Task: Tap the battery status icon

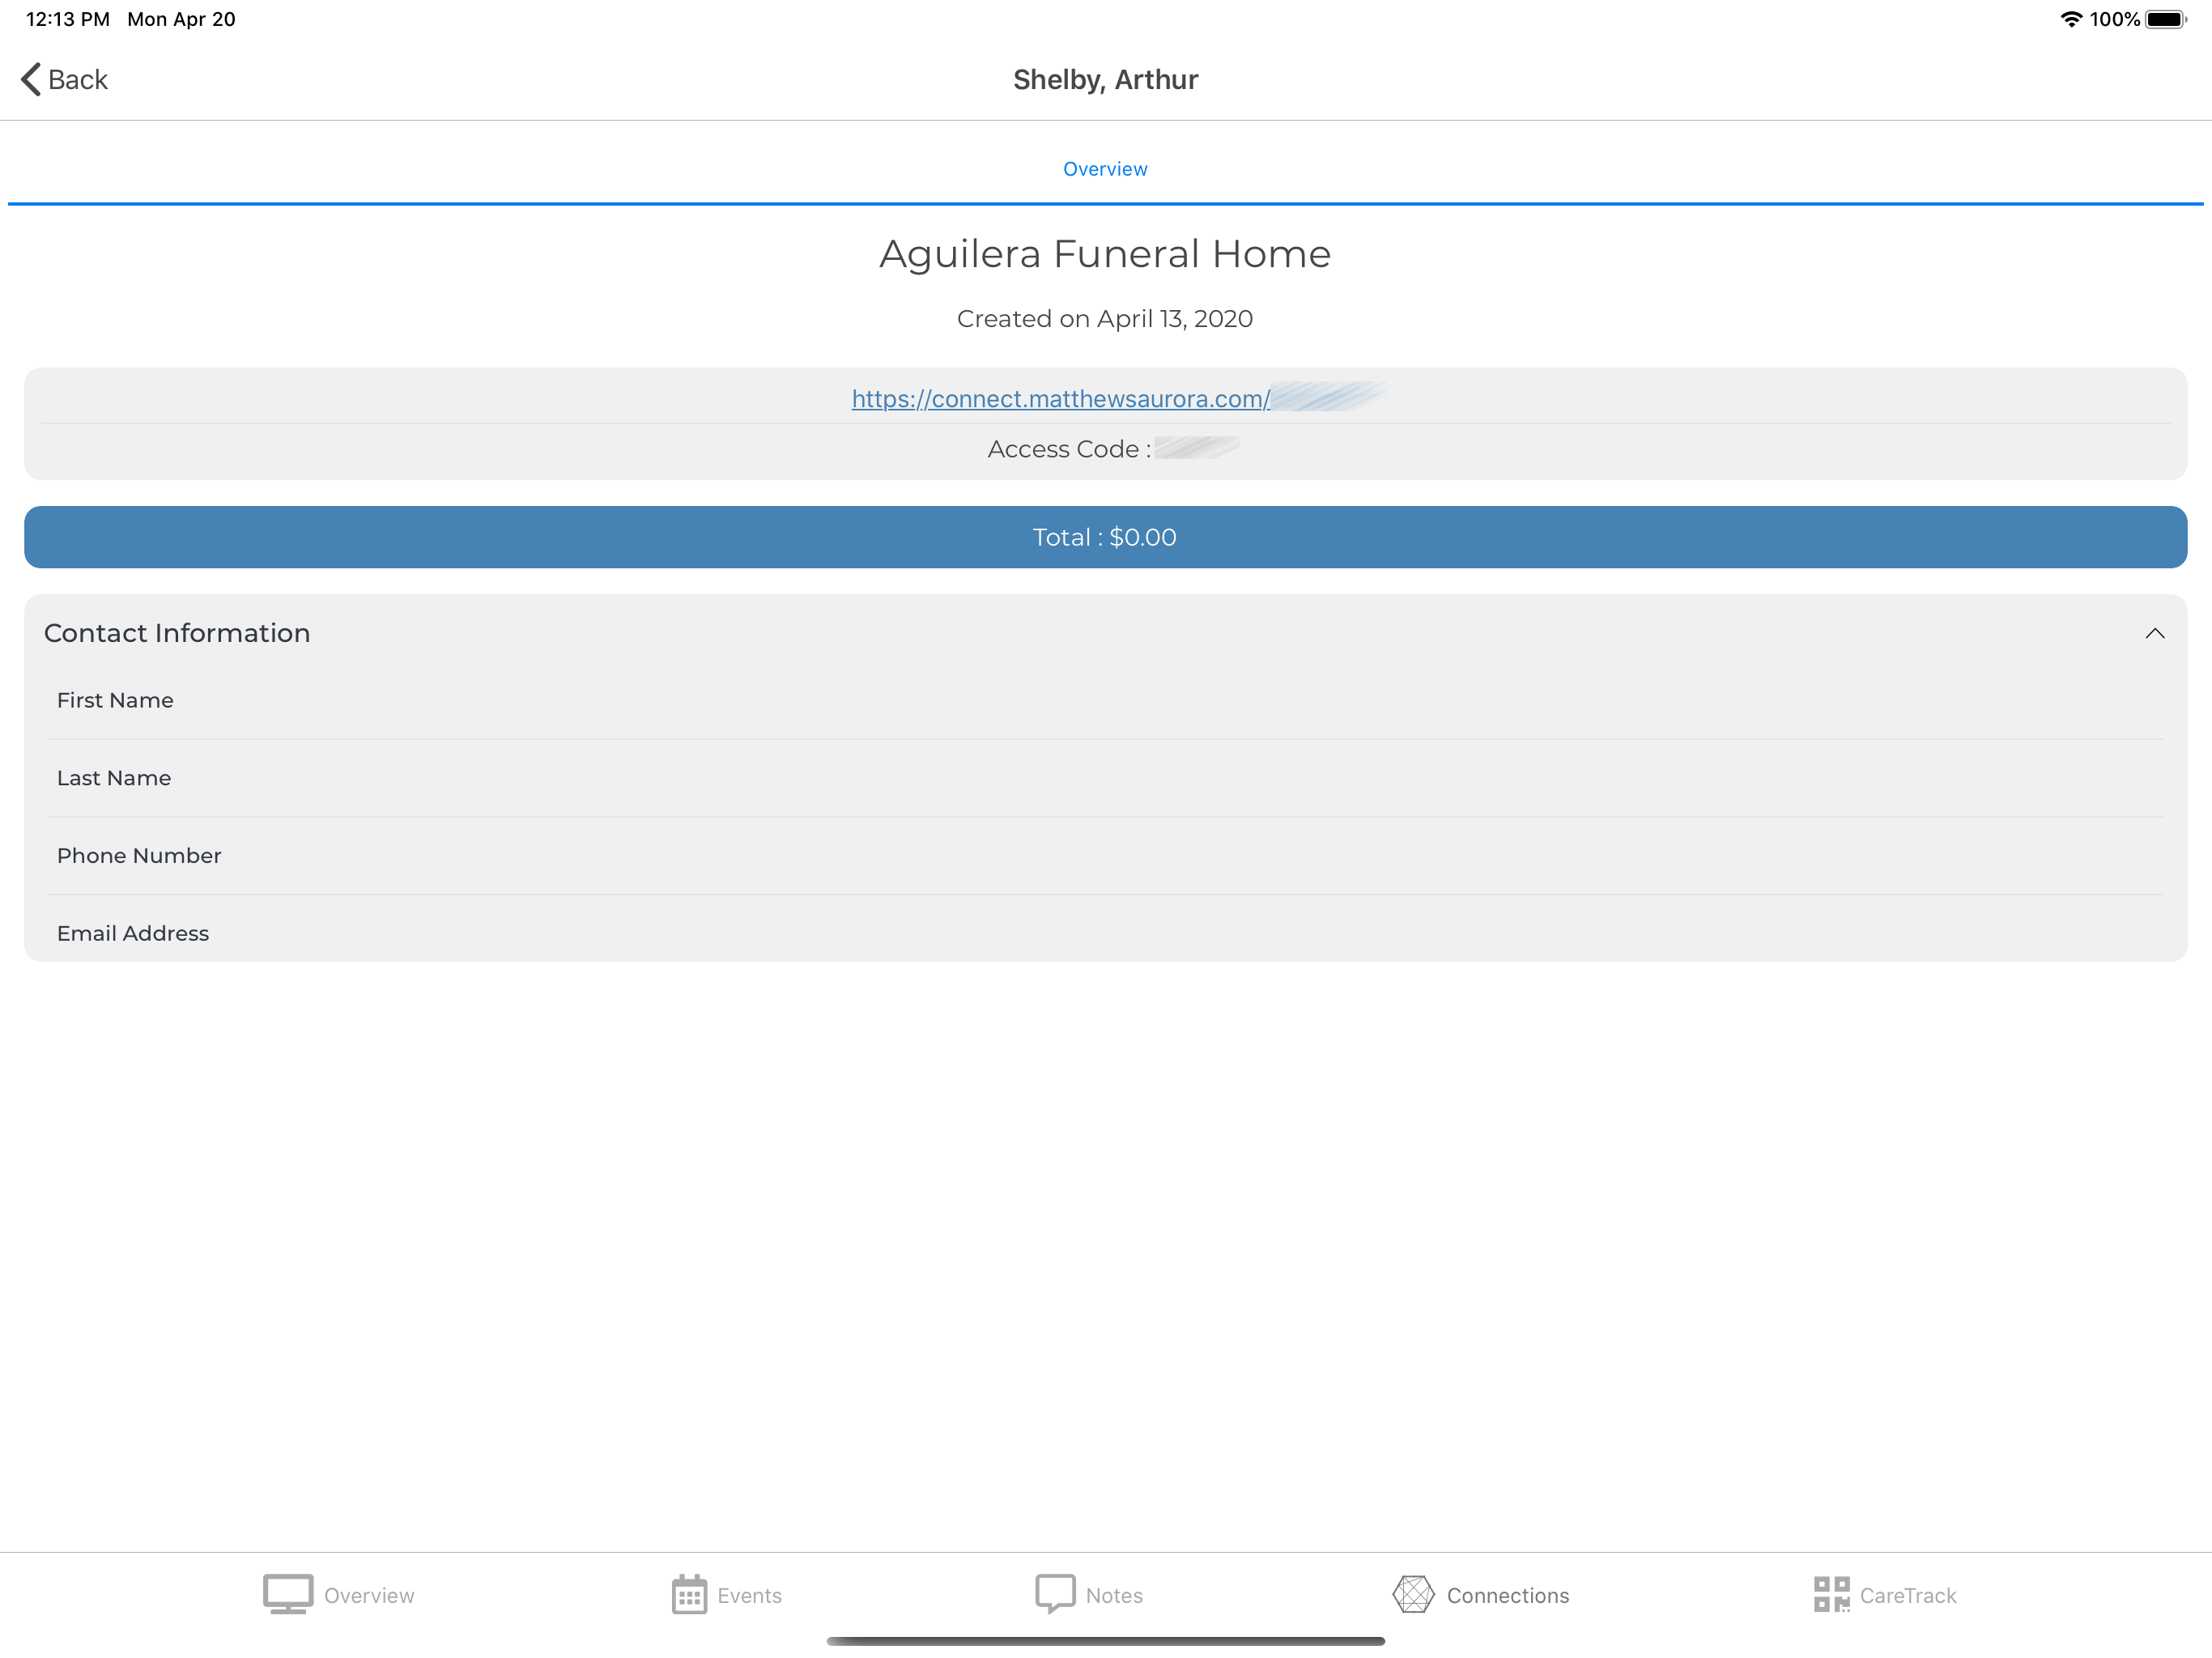Action: 2166,19
